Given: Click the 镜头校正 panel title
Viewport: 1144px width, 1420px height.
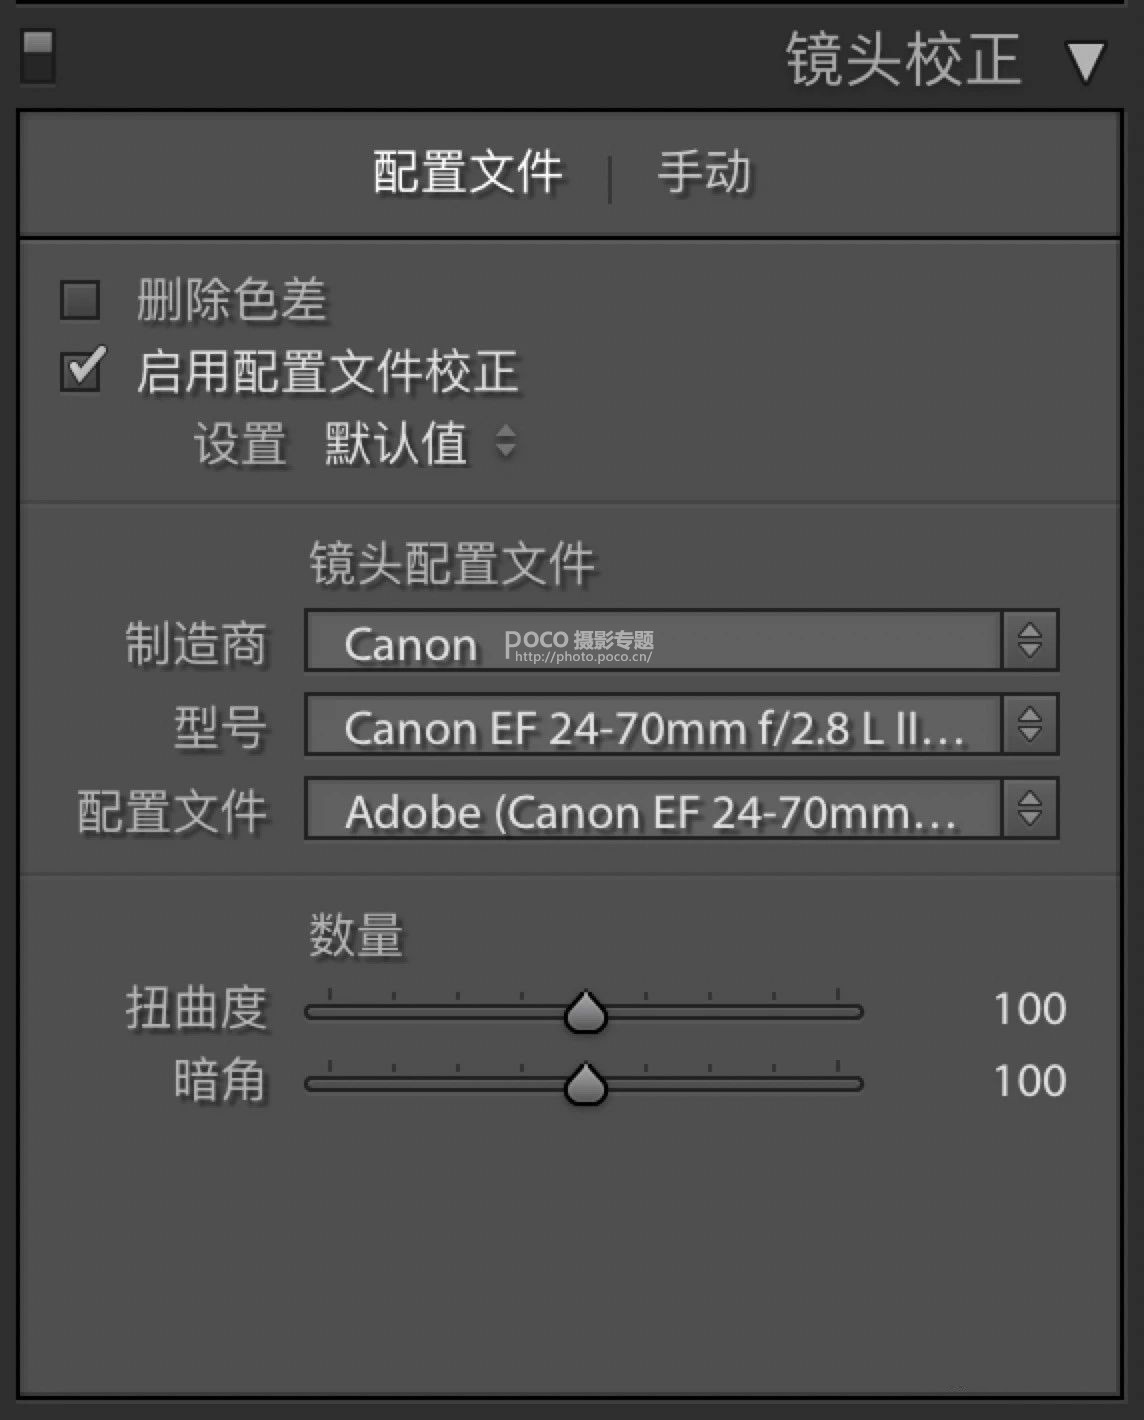Looking at the screenshot, I should point(902,60).
